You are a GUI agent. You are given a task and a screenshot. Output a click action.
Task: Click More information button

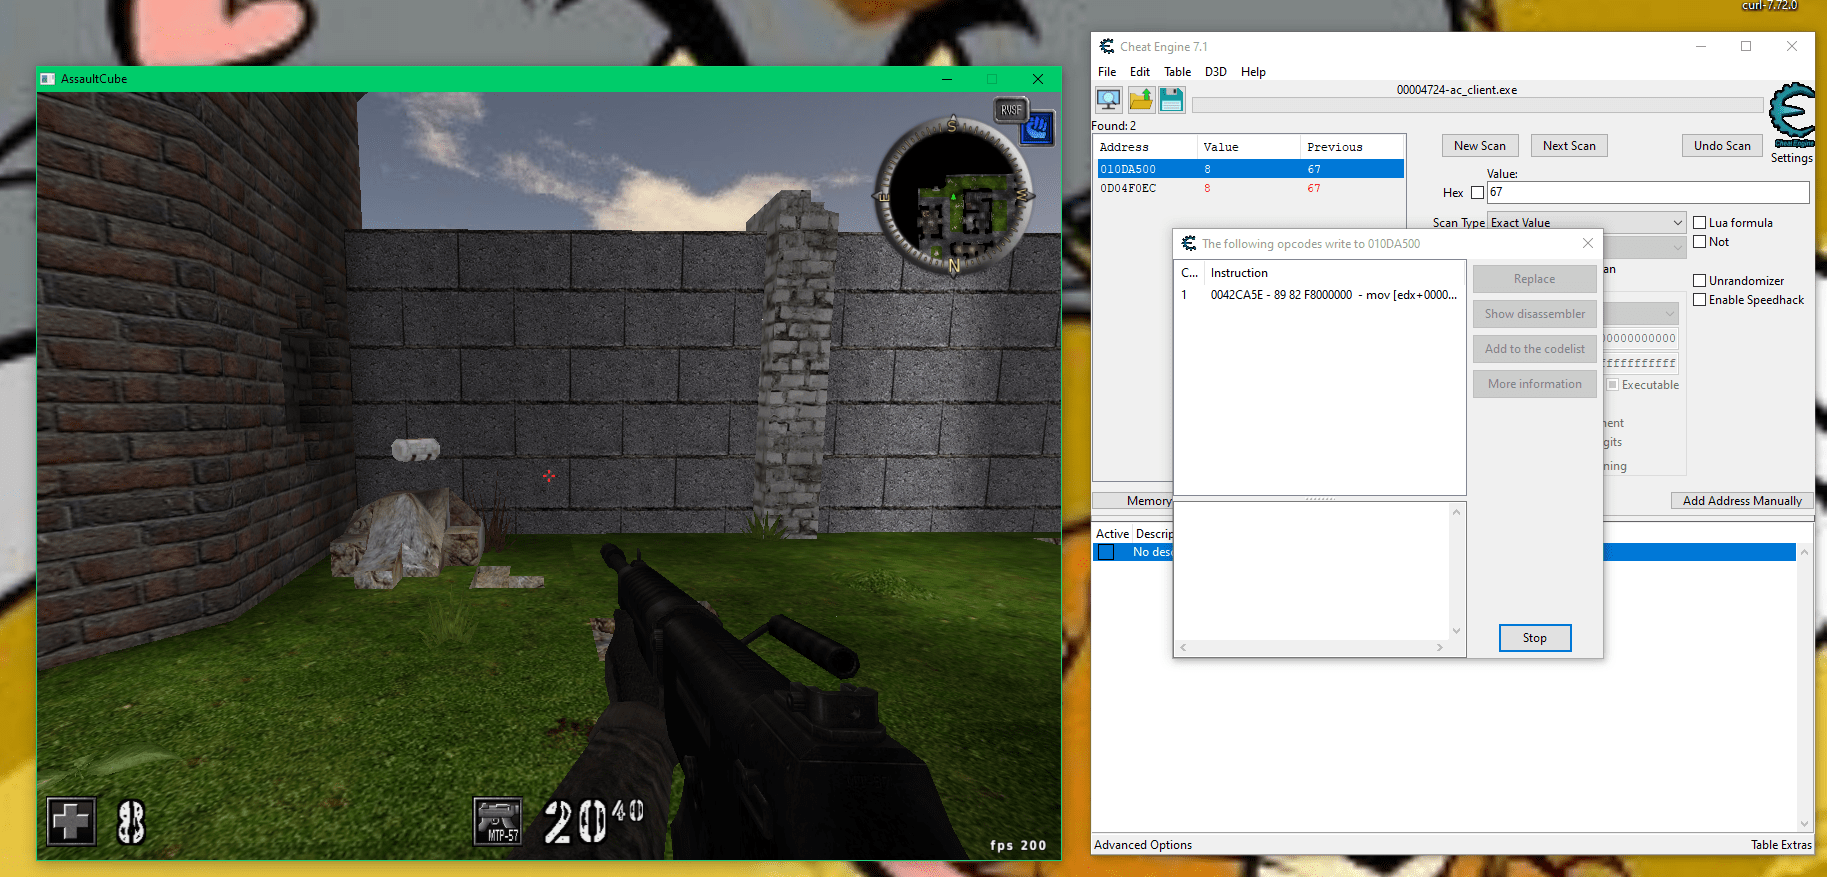[x=1534, y=384]
